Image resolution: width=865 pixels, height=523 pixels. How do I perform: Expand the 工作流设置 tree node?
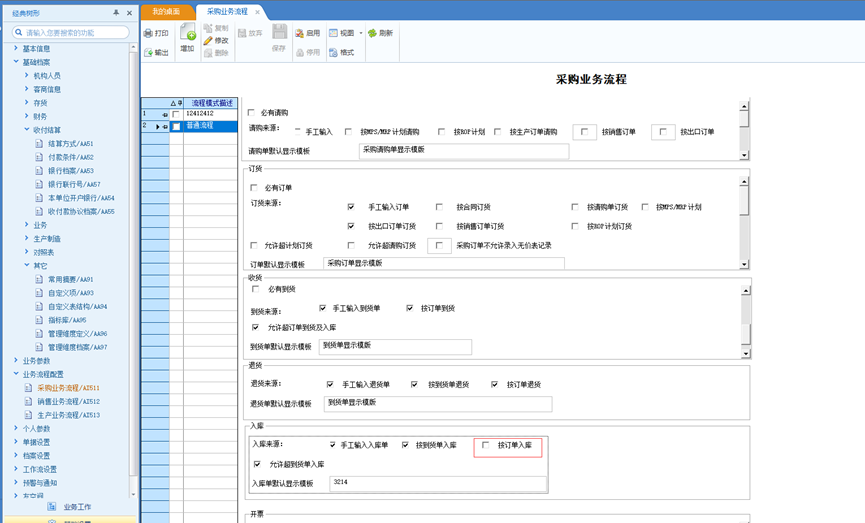click(16, 469)
